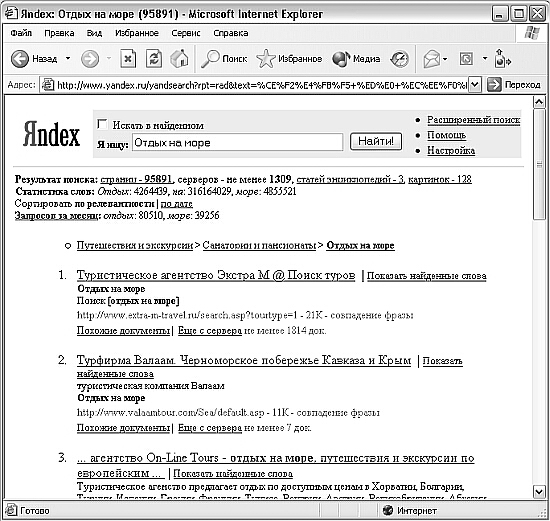Click the scrollbar up arrow
Screen dimensions: 550x521
point(539,102)
